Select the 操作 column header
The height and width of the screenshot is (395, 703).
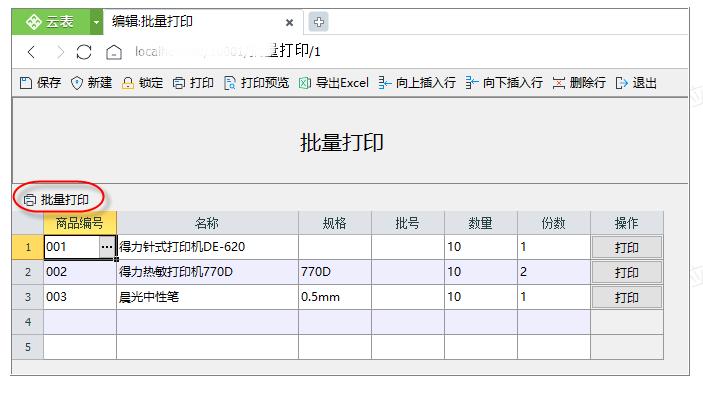pos(627,223)
